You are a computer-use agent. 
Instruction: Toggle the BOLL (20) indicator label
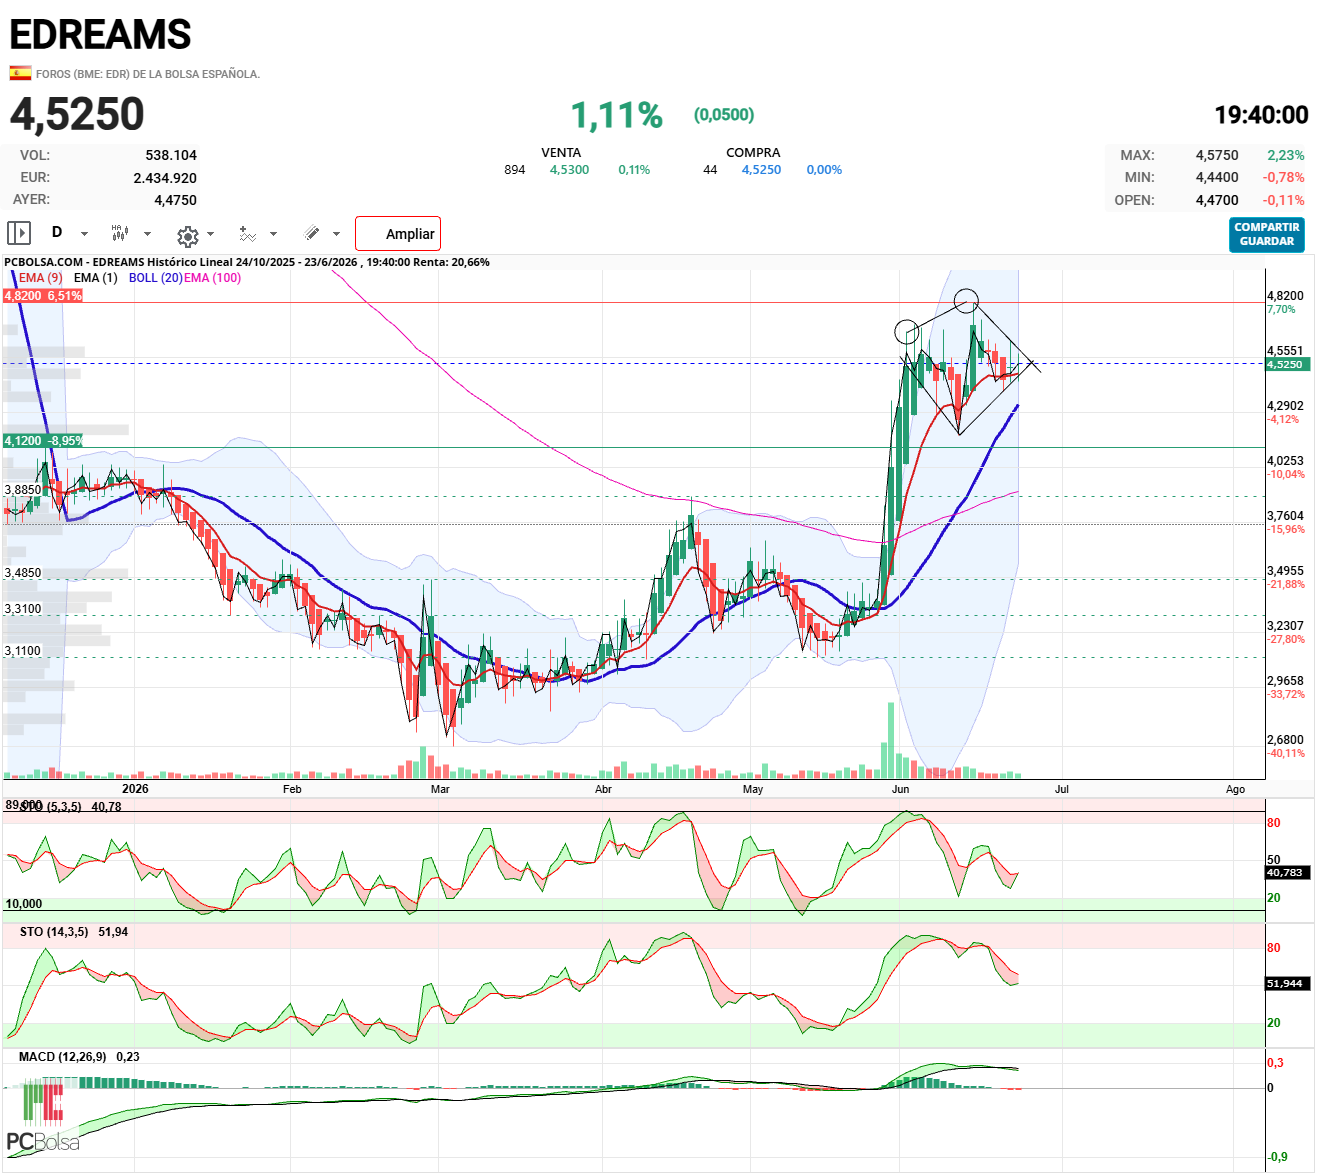156,278
